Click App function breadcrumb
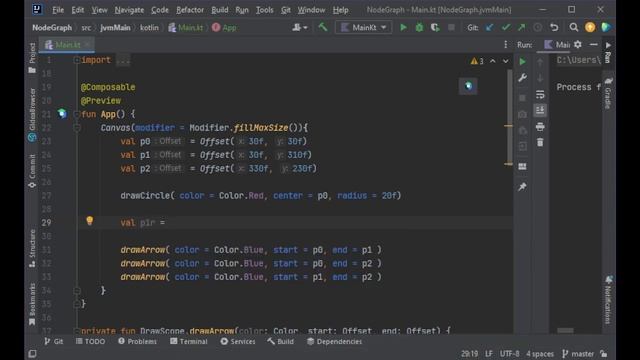The width and height of the screenshot is (640, 360). coord(224,27)
